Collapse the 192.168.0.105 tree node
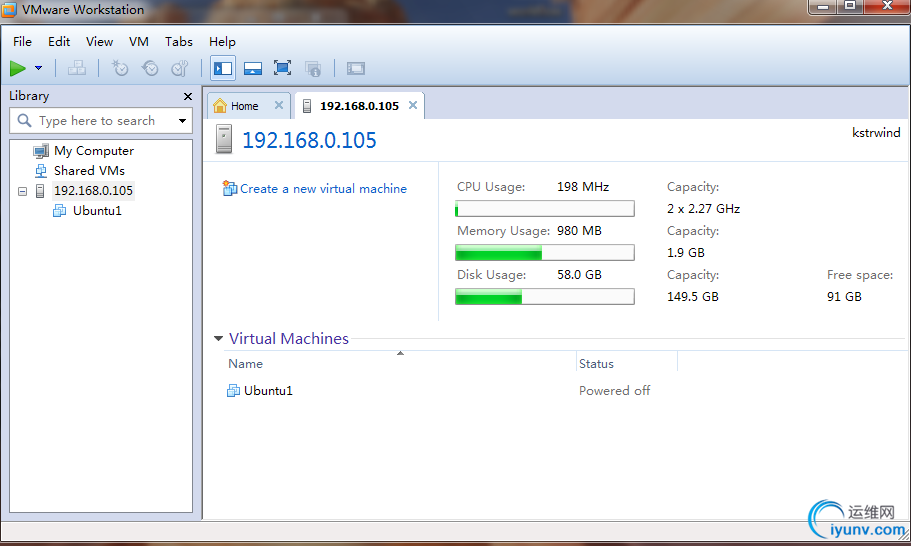Image resolution: width=911 pixels, height=546 pixels. [22, 191]
